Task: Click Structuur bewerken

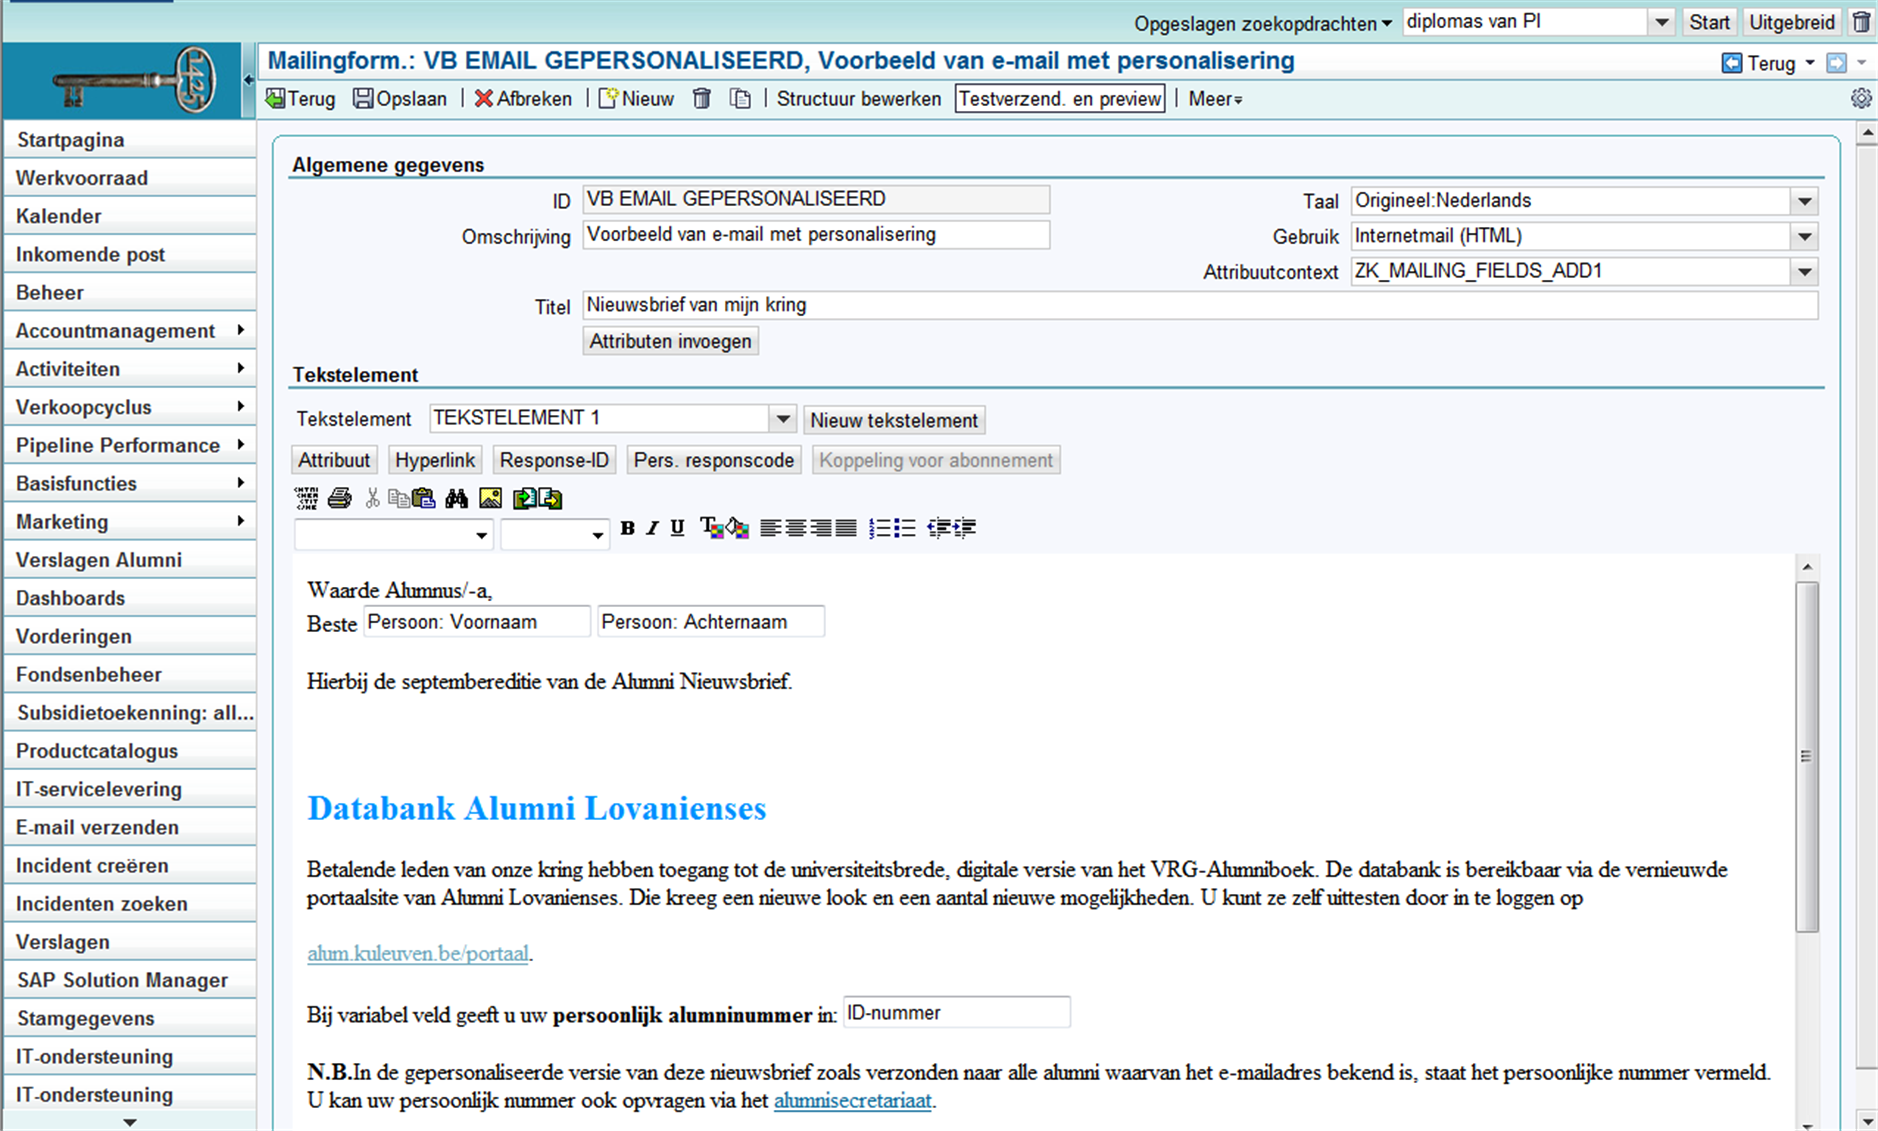Action: click(859, 99)
